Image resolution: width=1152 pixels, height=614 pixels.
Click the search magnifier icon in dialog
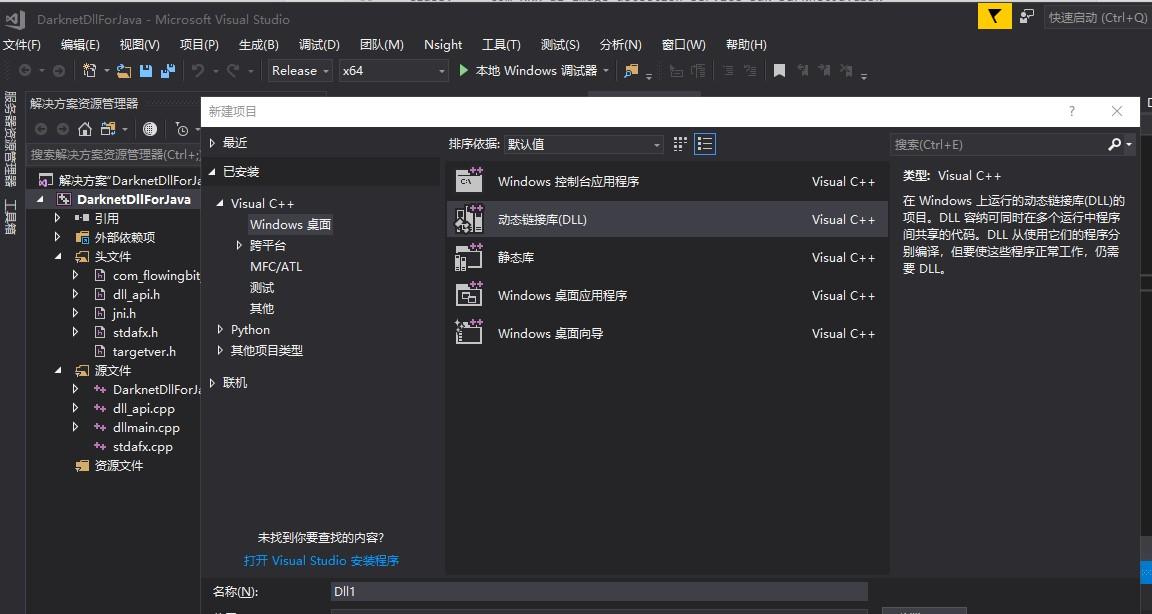(1115, 145)
